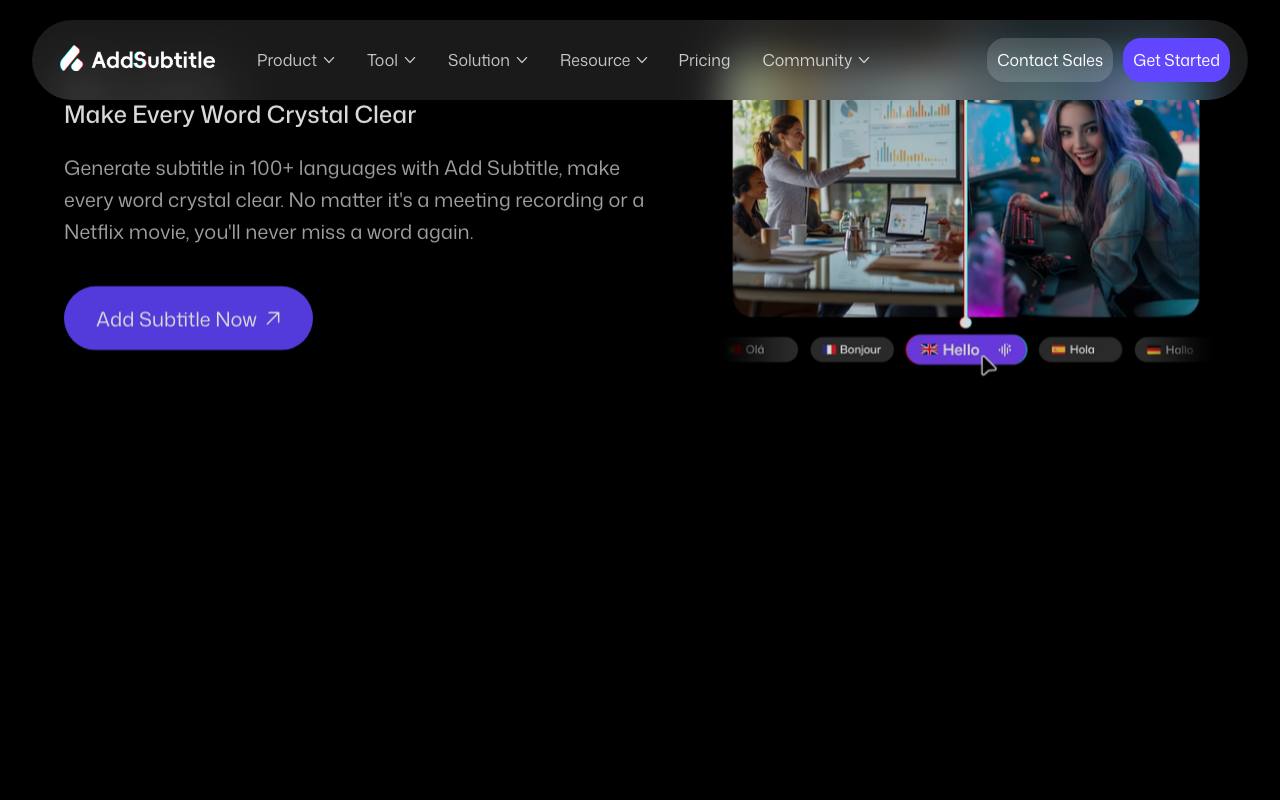The image size is (1280, 800).
Task: Open the Product dropdown menu
Action: click(295, 60)
